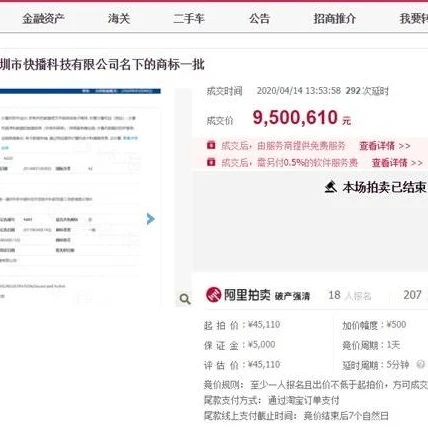The width and height of the screenshot is (428, 432).
Task: Open the 金融资产 navigation tab
Action: (x=43, y=19)
